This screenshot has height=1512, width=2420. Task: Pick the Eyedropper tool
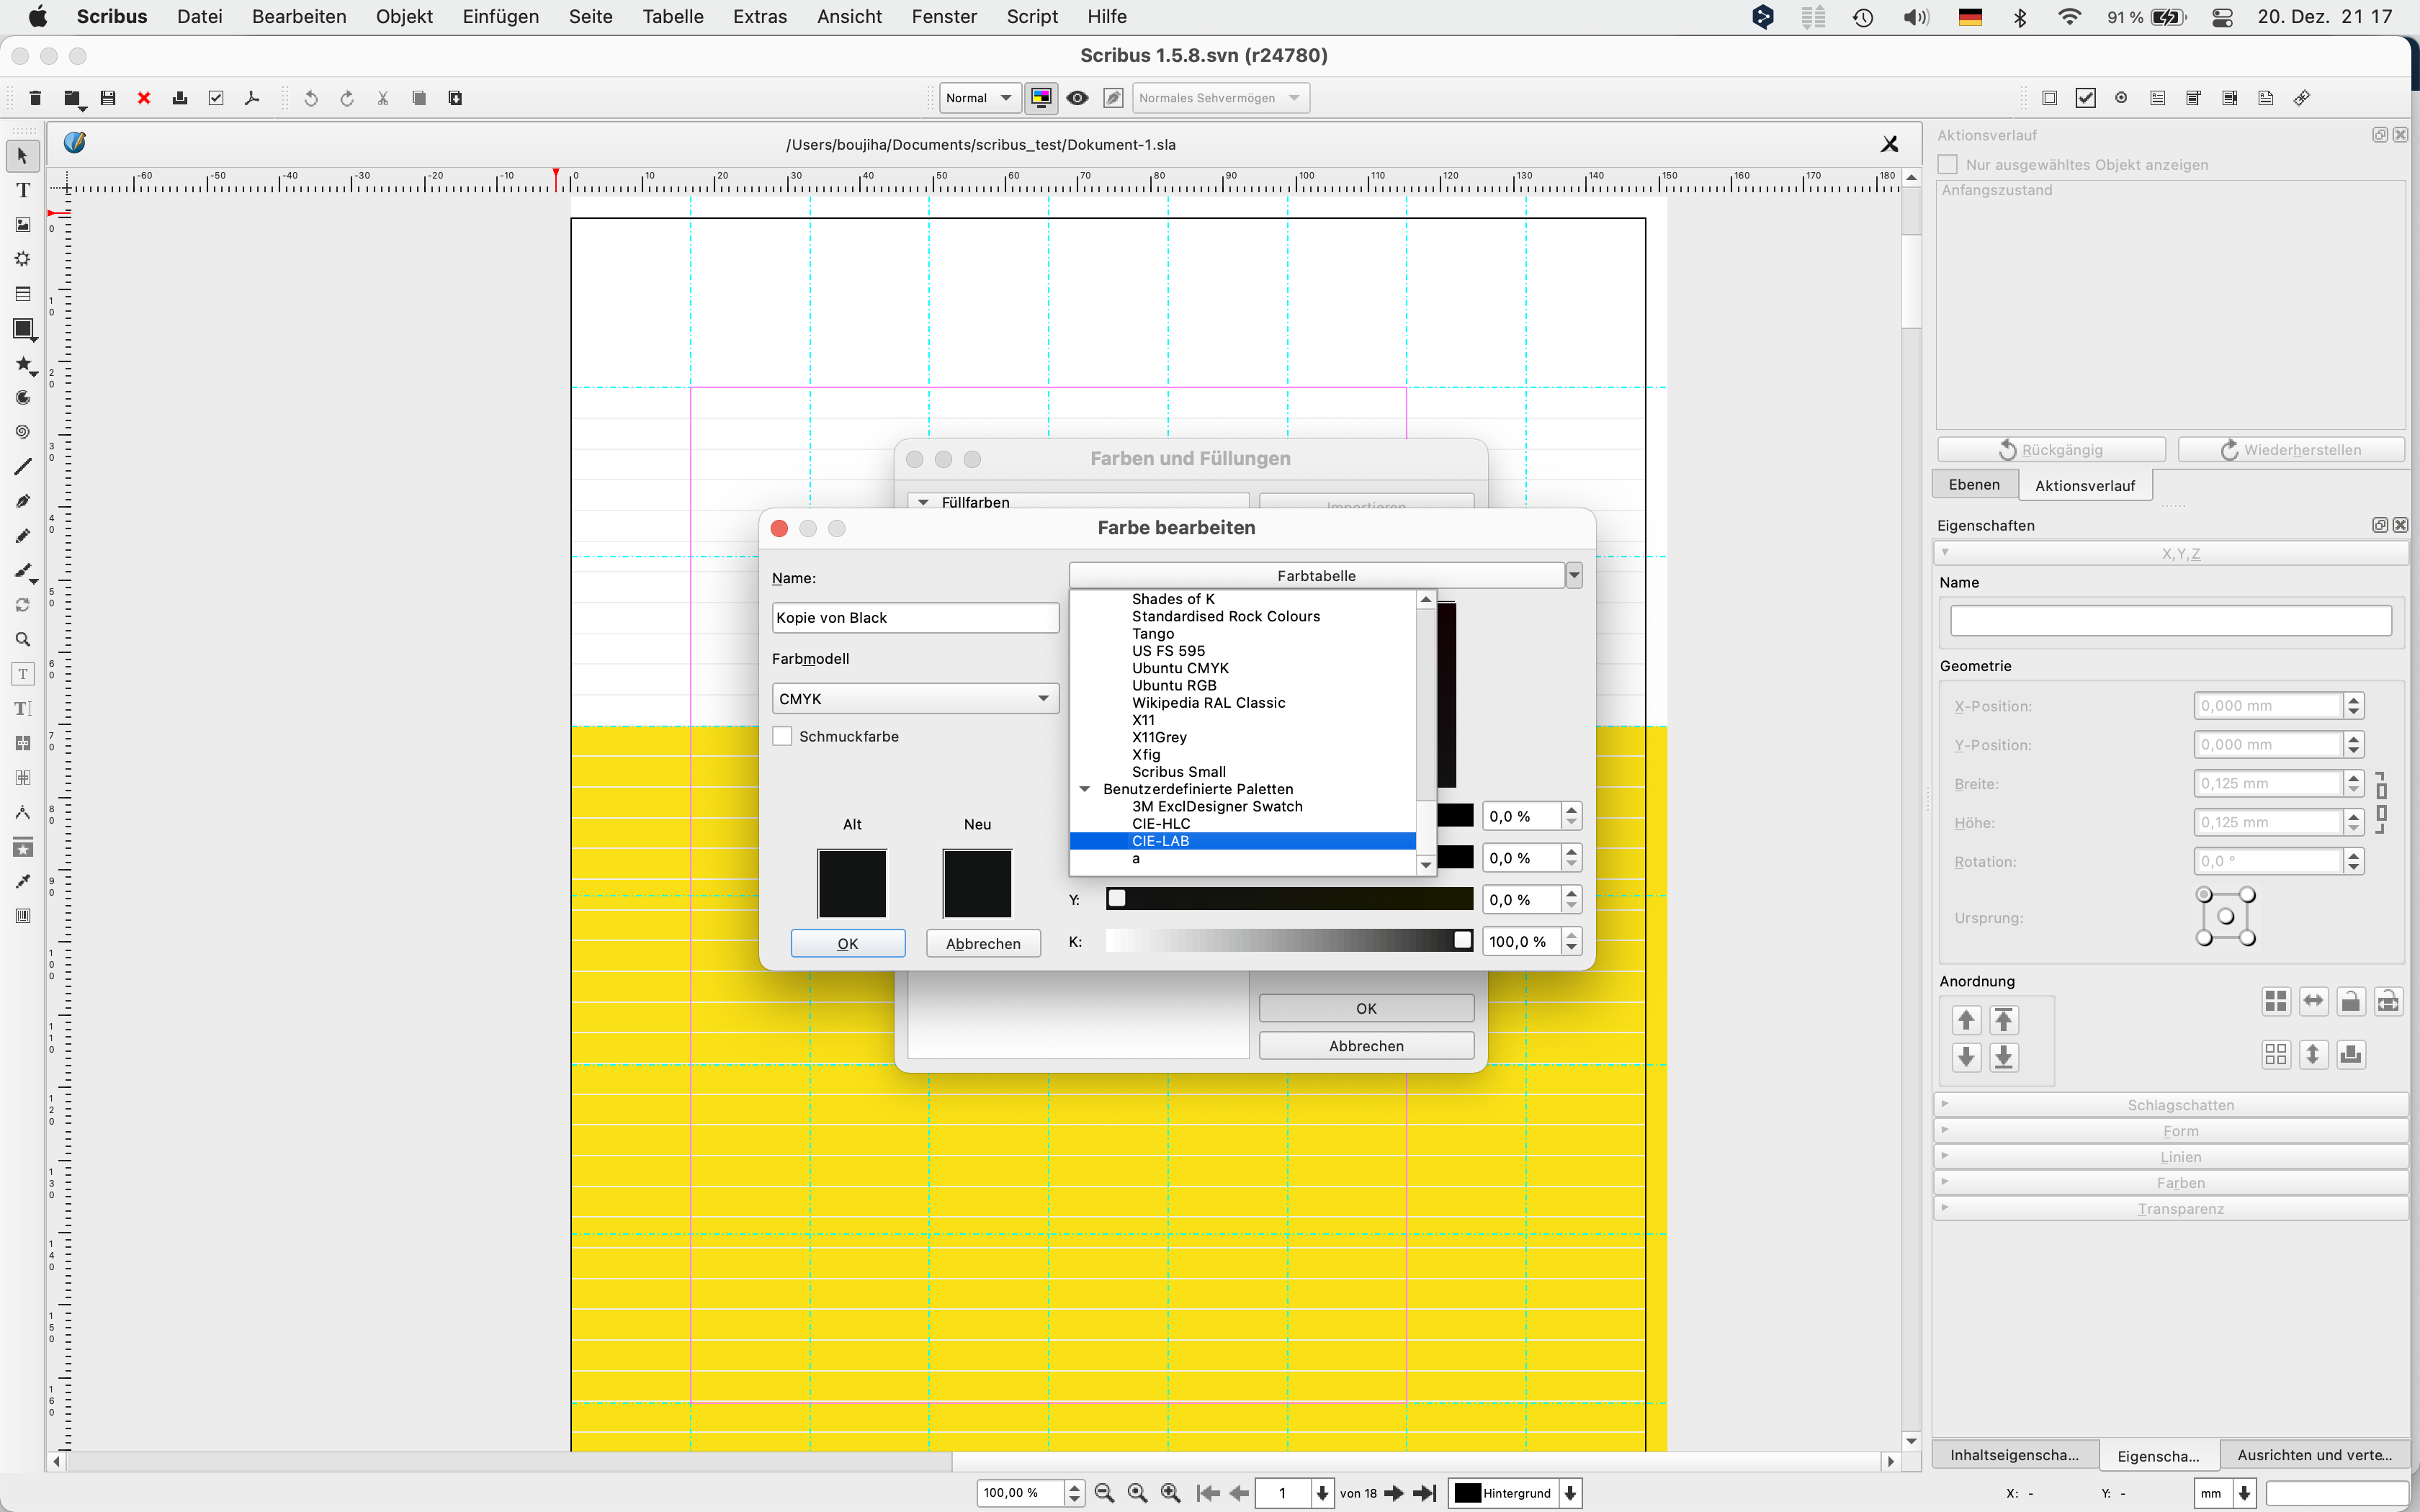click(22, 881)
